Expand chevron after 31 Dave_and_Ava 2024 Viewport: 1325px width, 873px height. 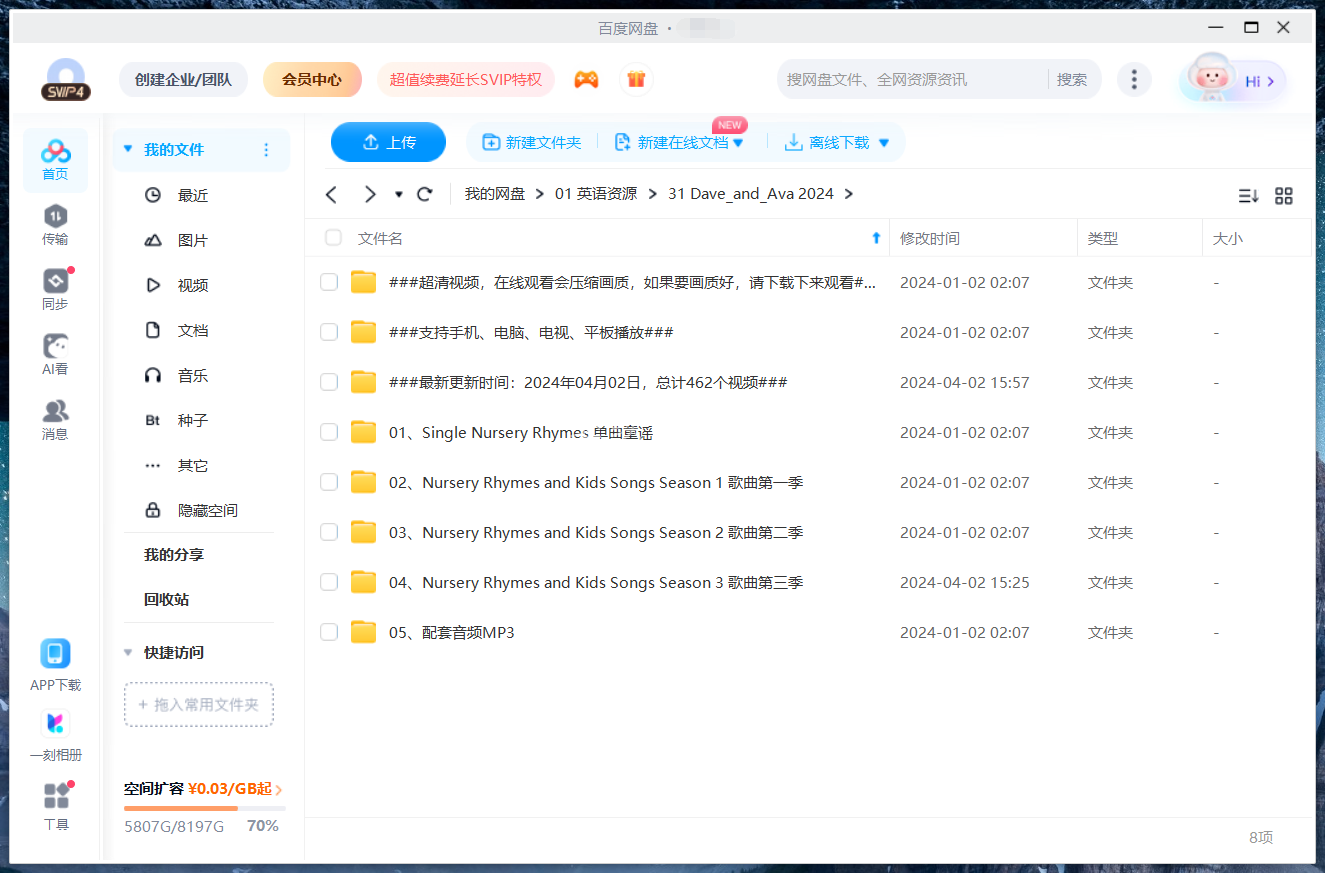849,194
